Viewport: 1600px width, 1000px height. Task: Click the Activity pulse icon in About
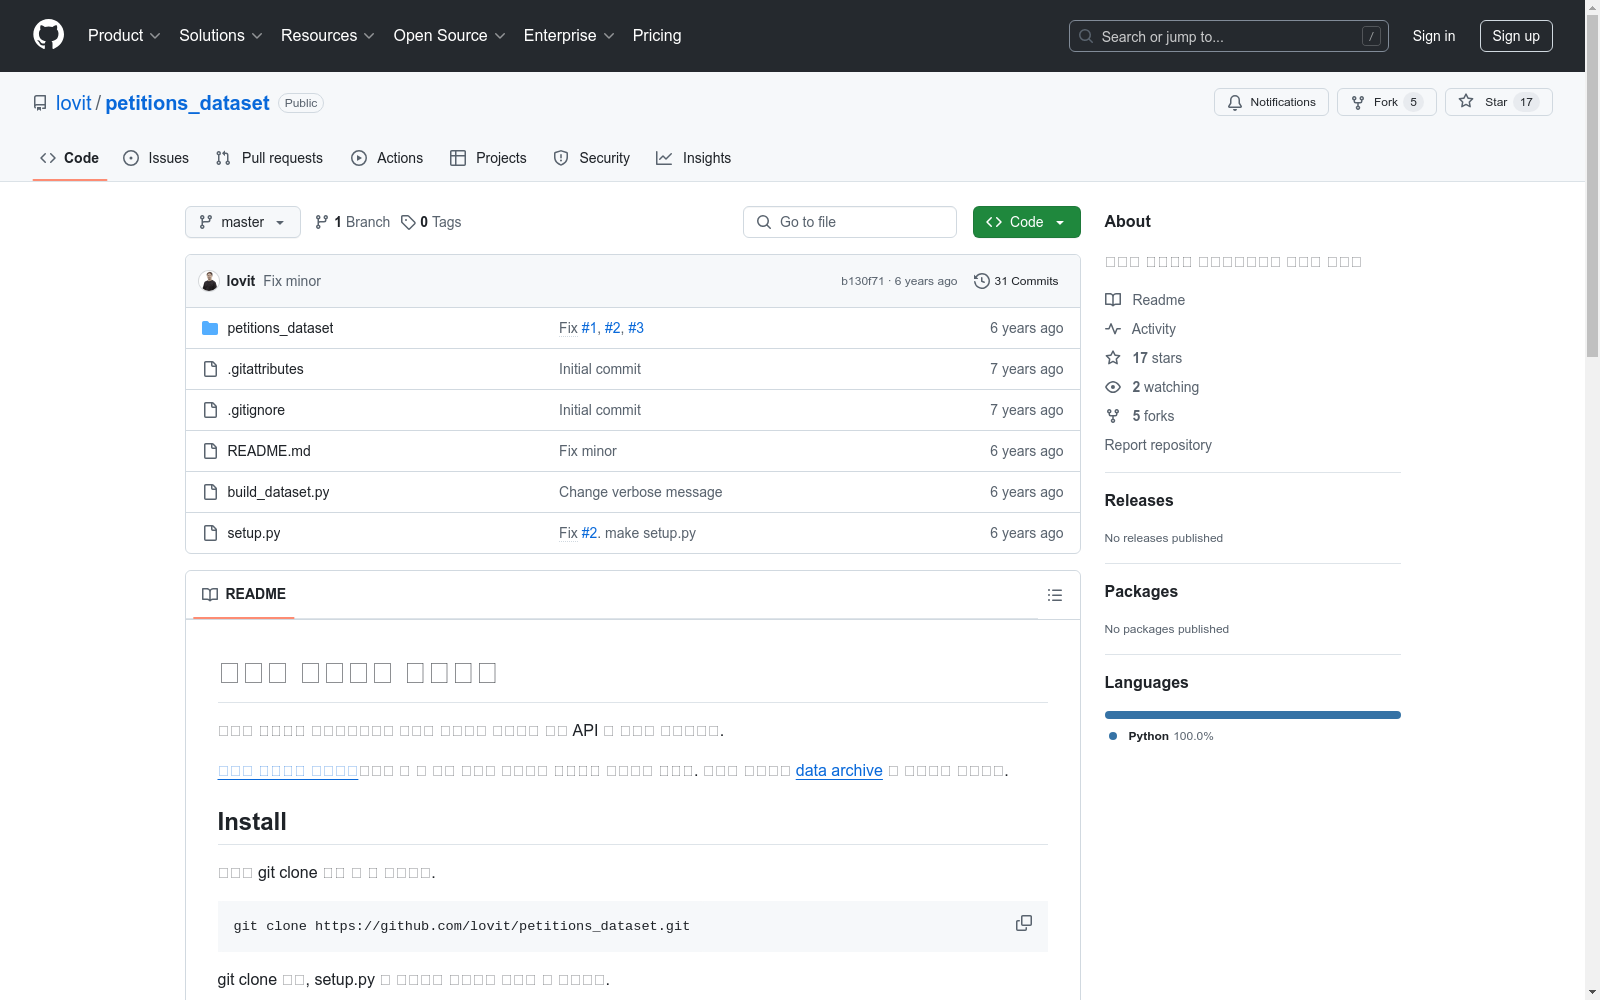(1113, 329)
